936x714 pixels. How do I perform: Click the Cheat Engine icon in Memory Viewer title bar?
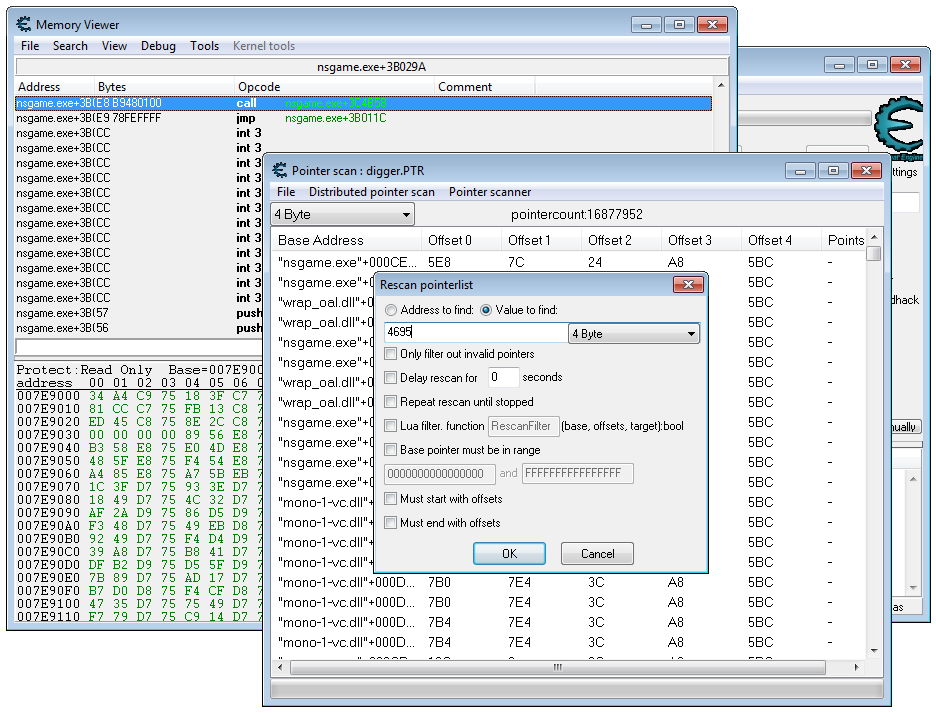(24, 24)
